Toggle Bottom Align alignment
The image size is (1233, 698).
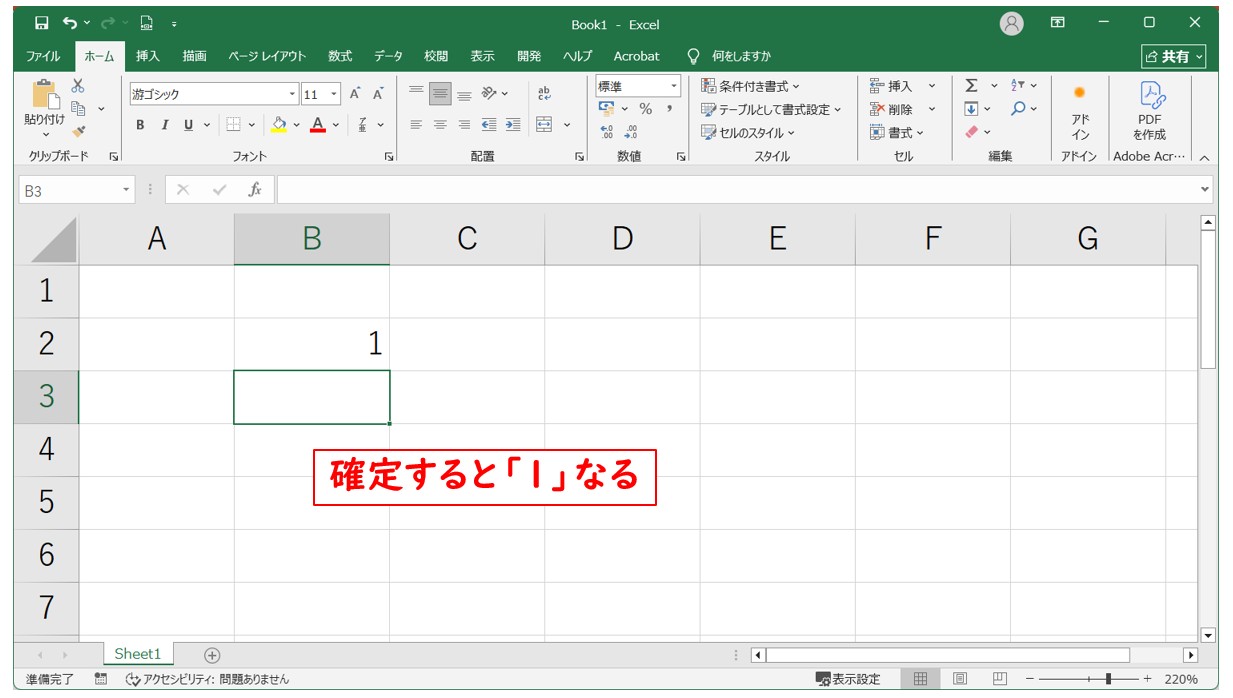coord(464,94)
